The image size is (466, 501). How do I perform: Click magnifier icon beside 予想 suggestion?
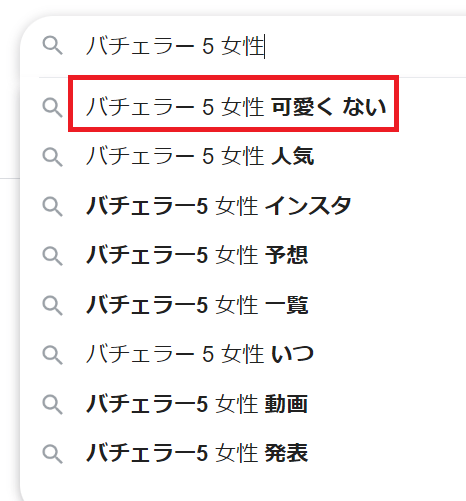click(52, 256)
